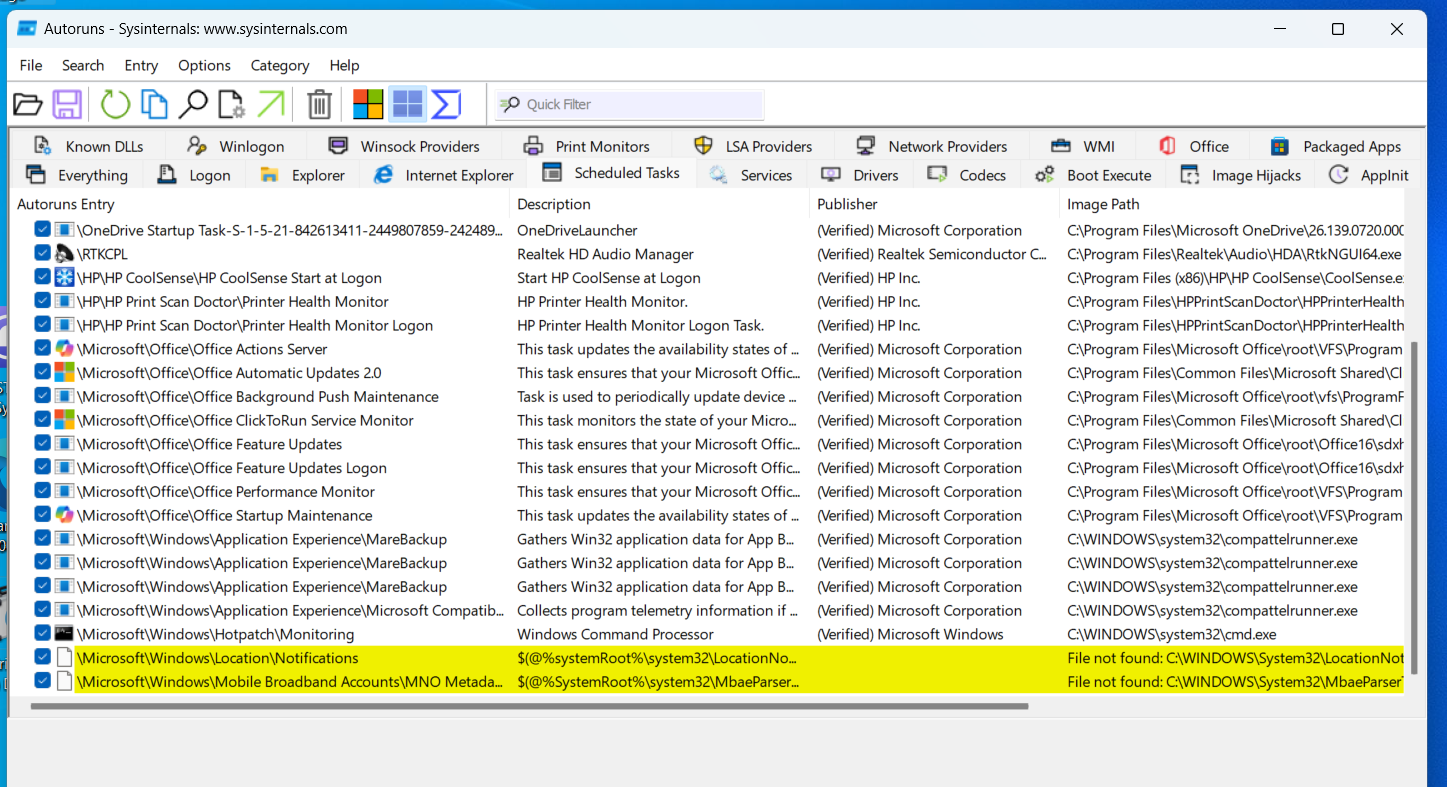Click the Realtek icon beside \RTKCPL

click(x=64, y=254)
